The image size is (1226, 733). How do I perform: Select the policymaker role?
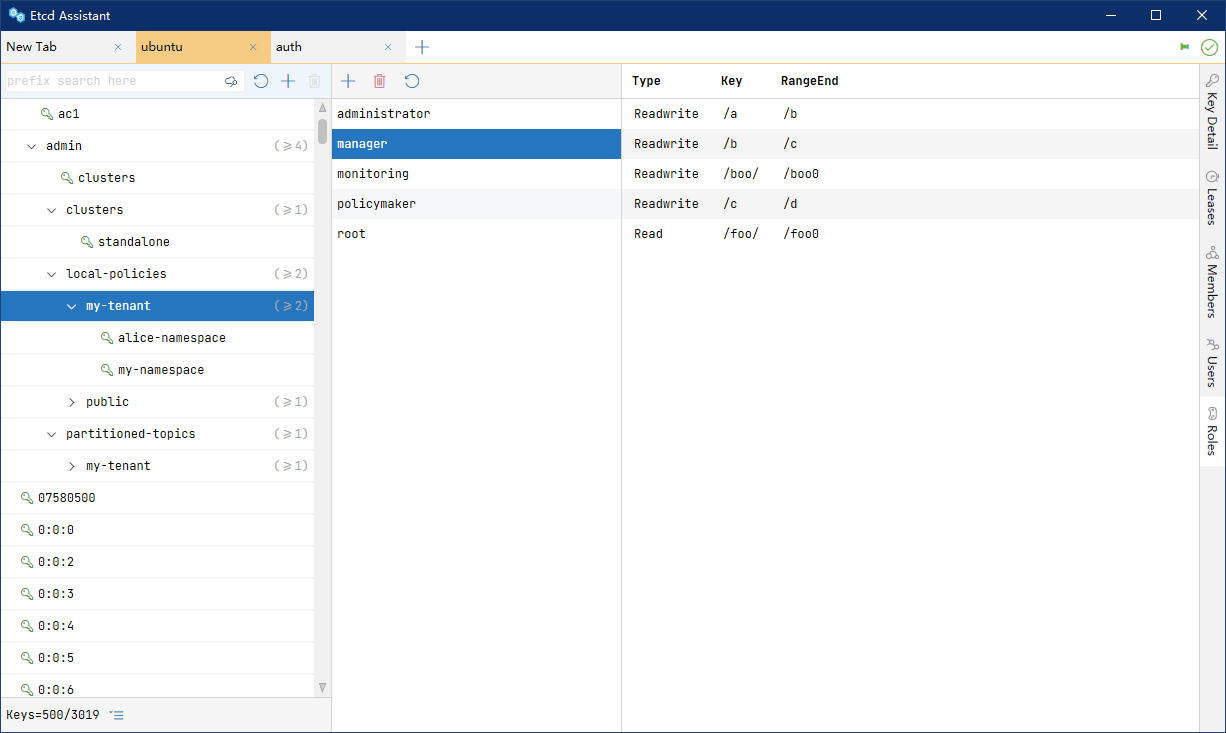click(x=376, y=204)
